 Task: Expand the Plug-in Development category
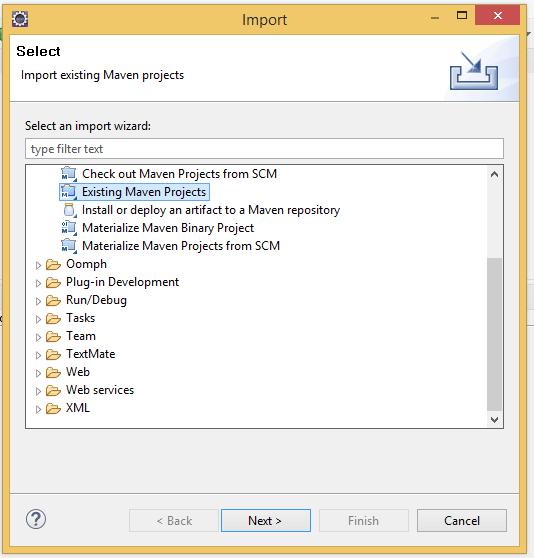38,283
